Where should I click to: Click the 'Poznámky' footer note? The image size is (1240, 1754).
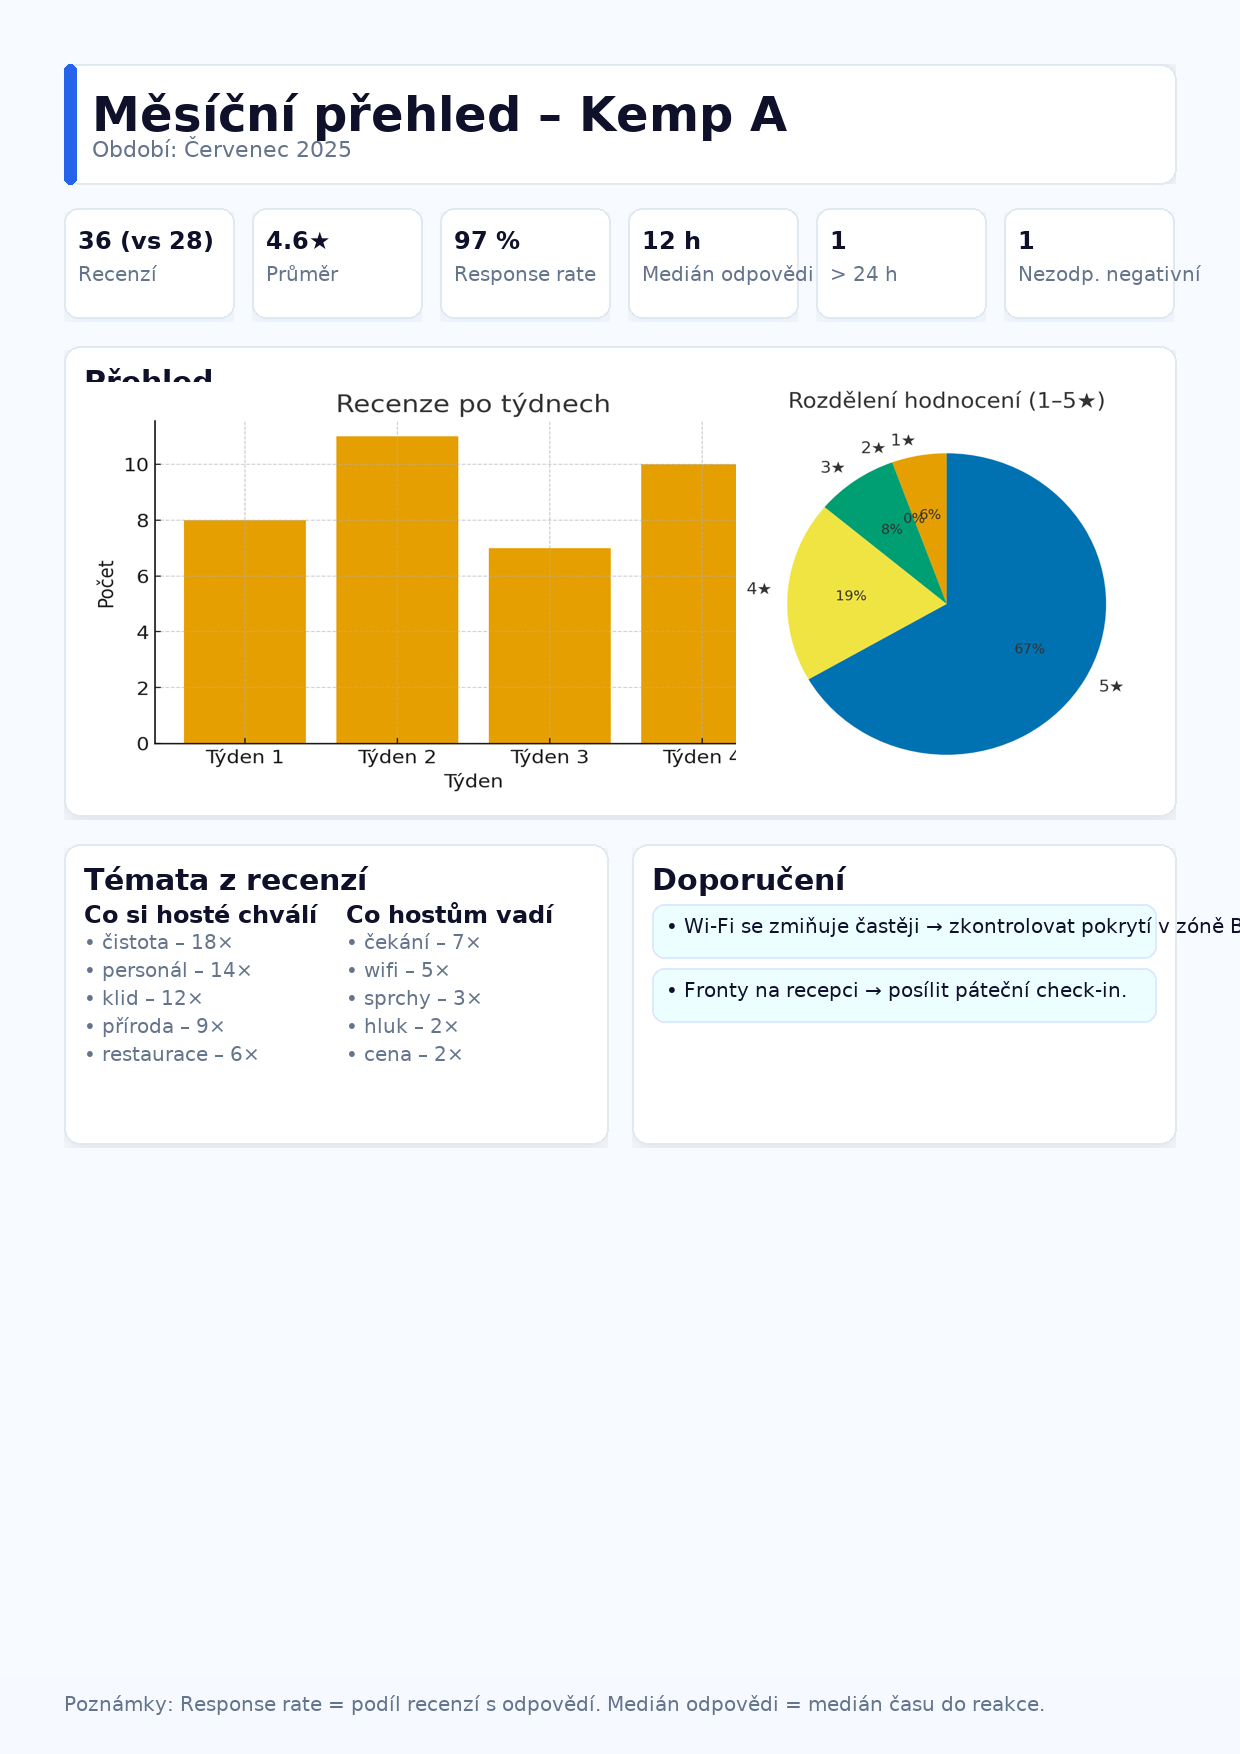(554, 1704)
